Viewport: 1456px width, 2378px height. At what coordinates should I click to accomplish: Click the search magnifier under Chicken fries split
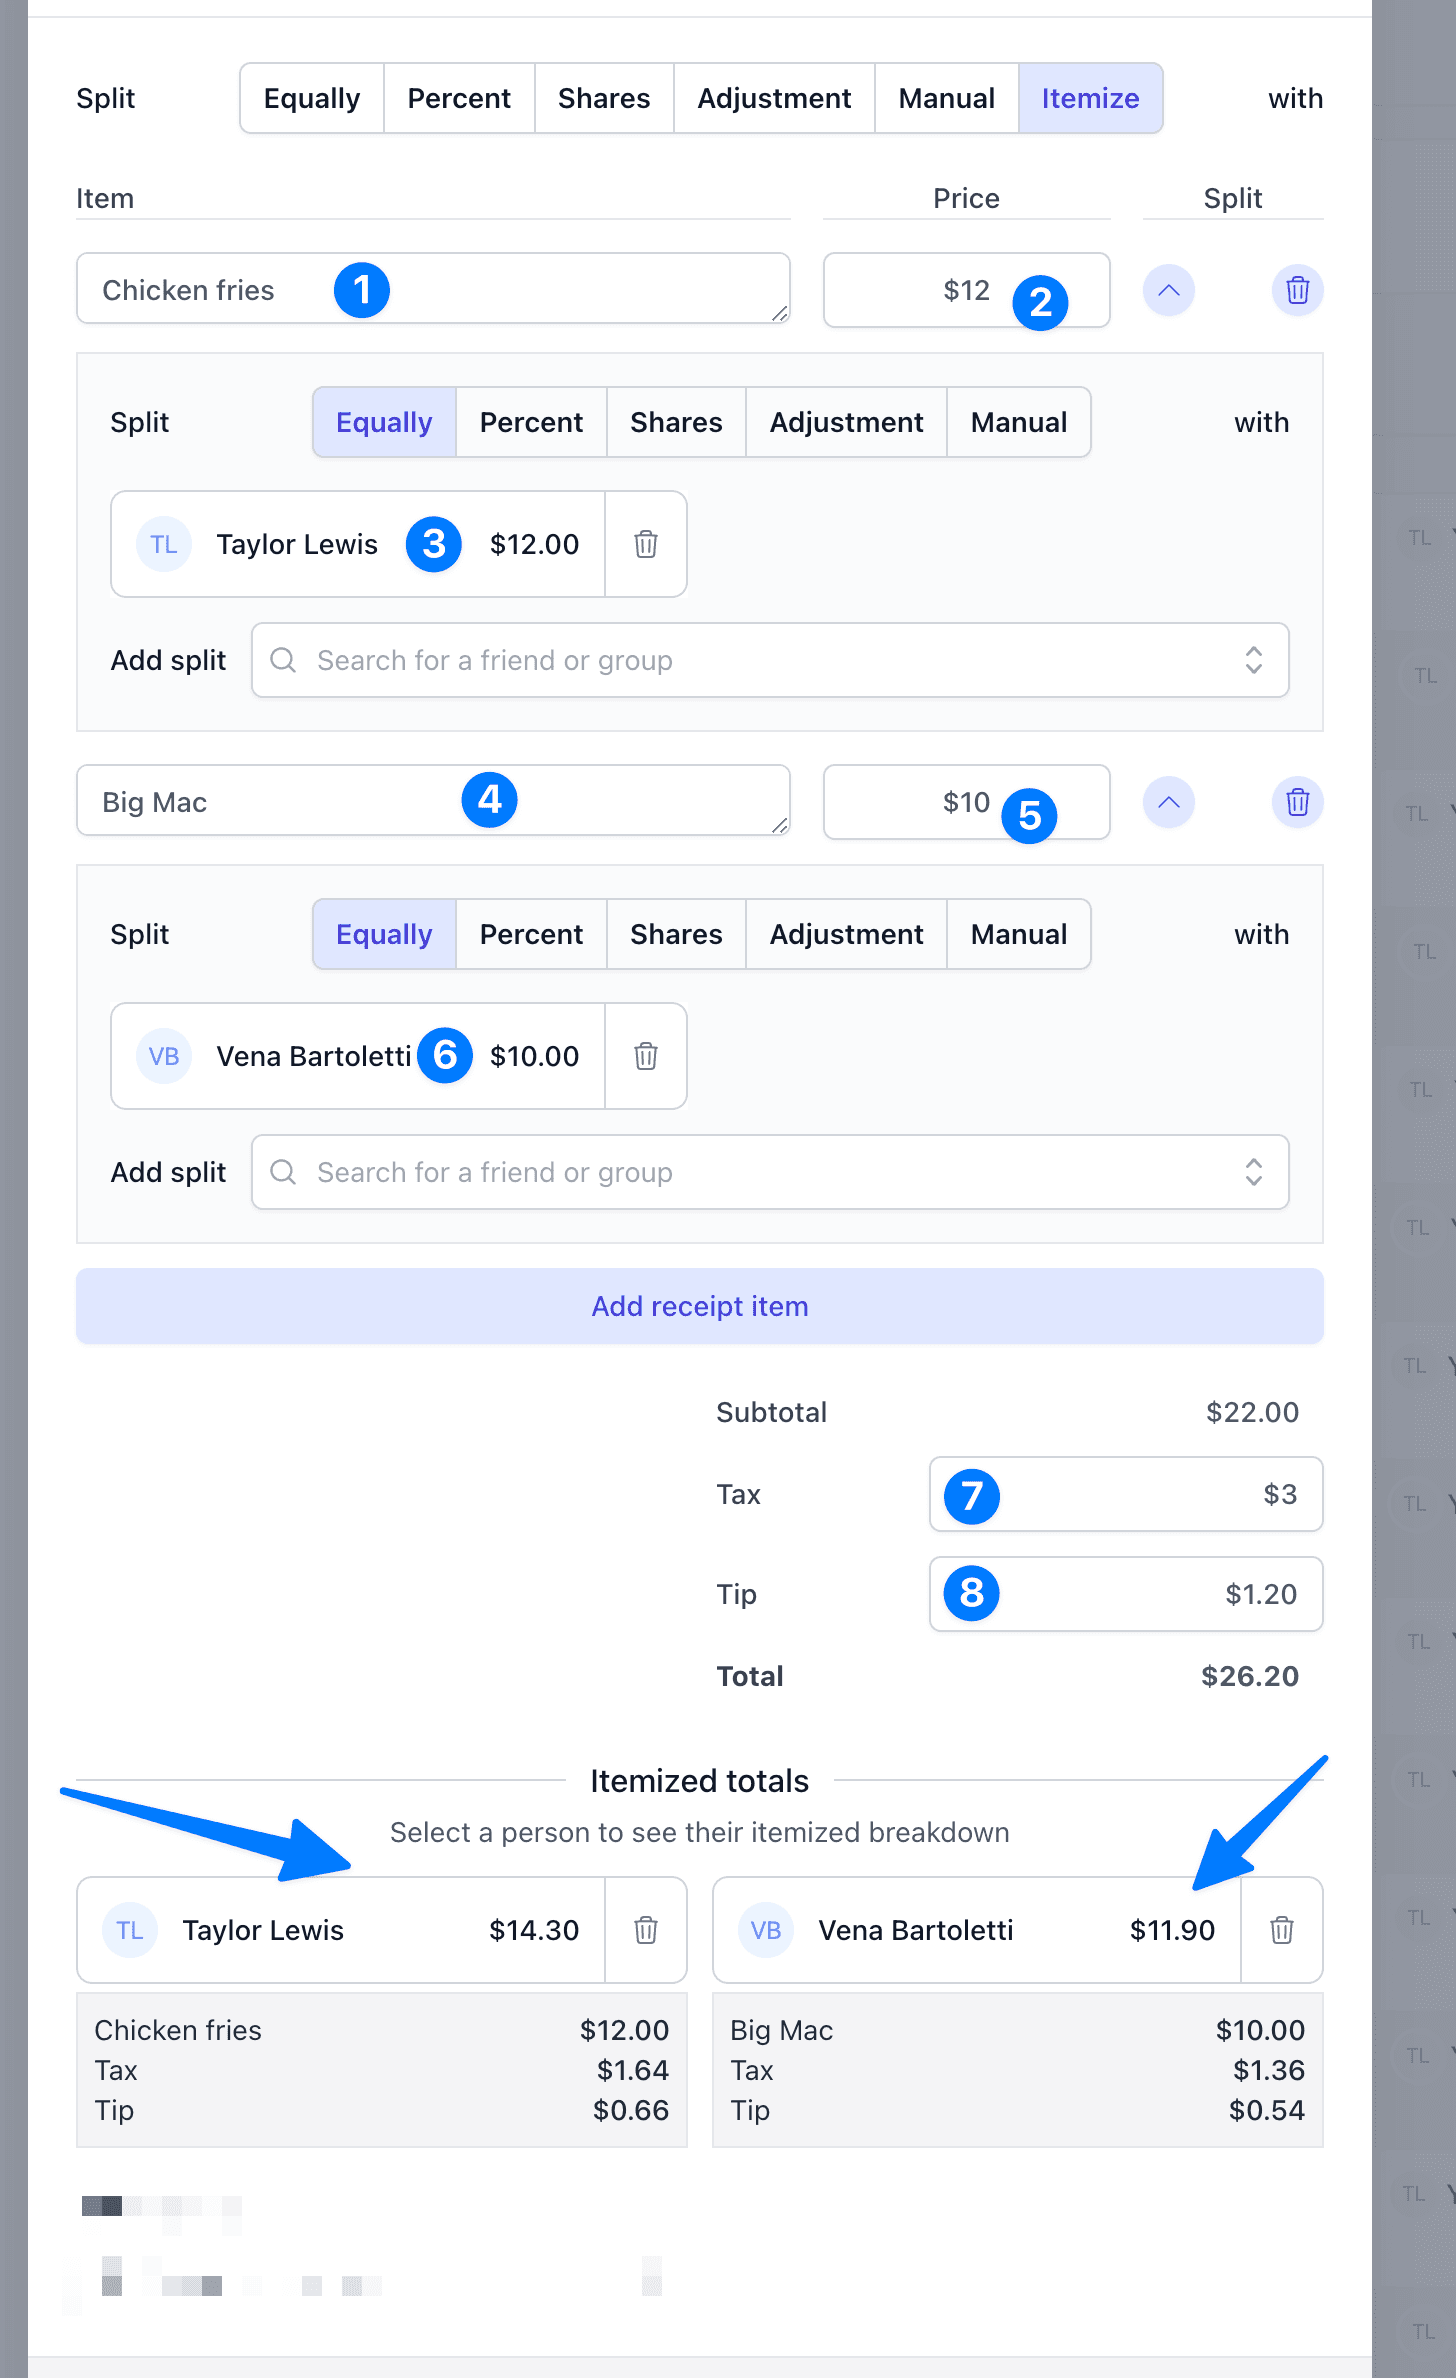point(283,660)
